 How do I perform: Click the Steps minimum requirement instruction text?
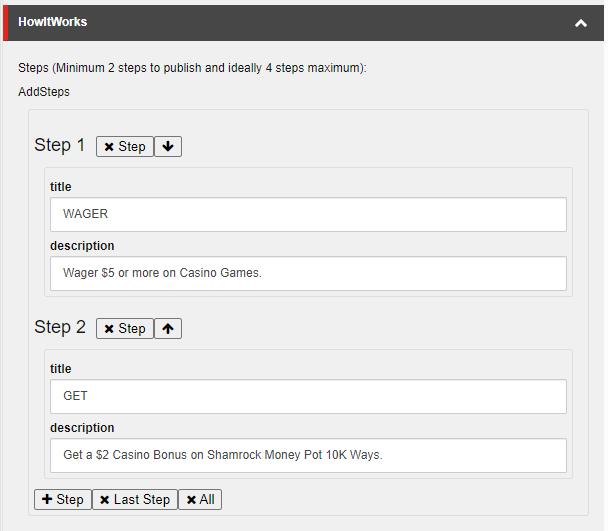point(192,68)
